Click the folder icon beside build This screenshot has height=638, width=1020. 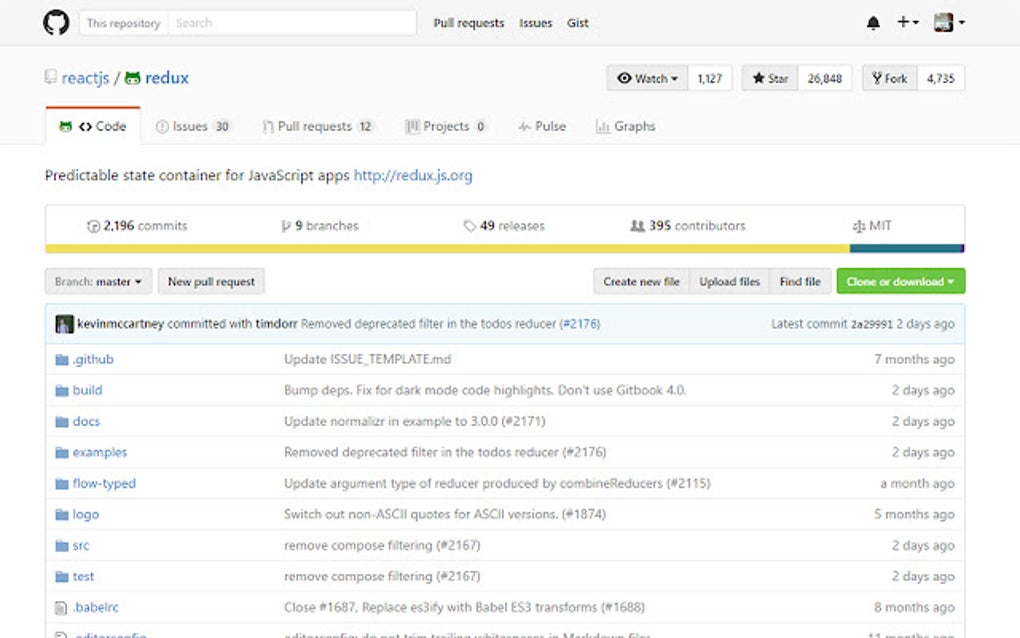click(x=62, y=391)
